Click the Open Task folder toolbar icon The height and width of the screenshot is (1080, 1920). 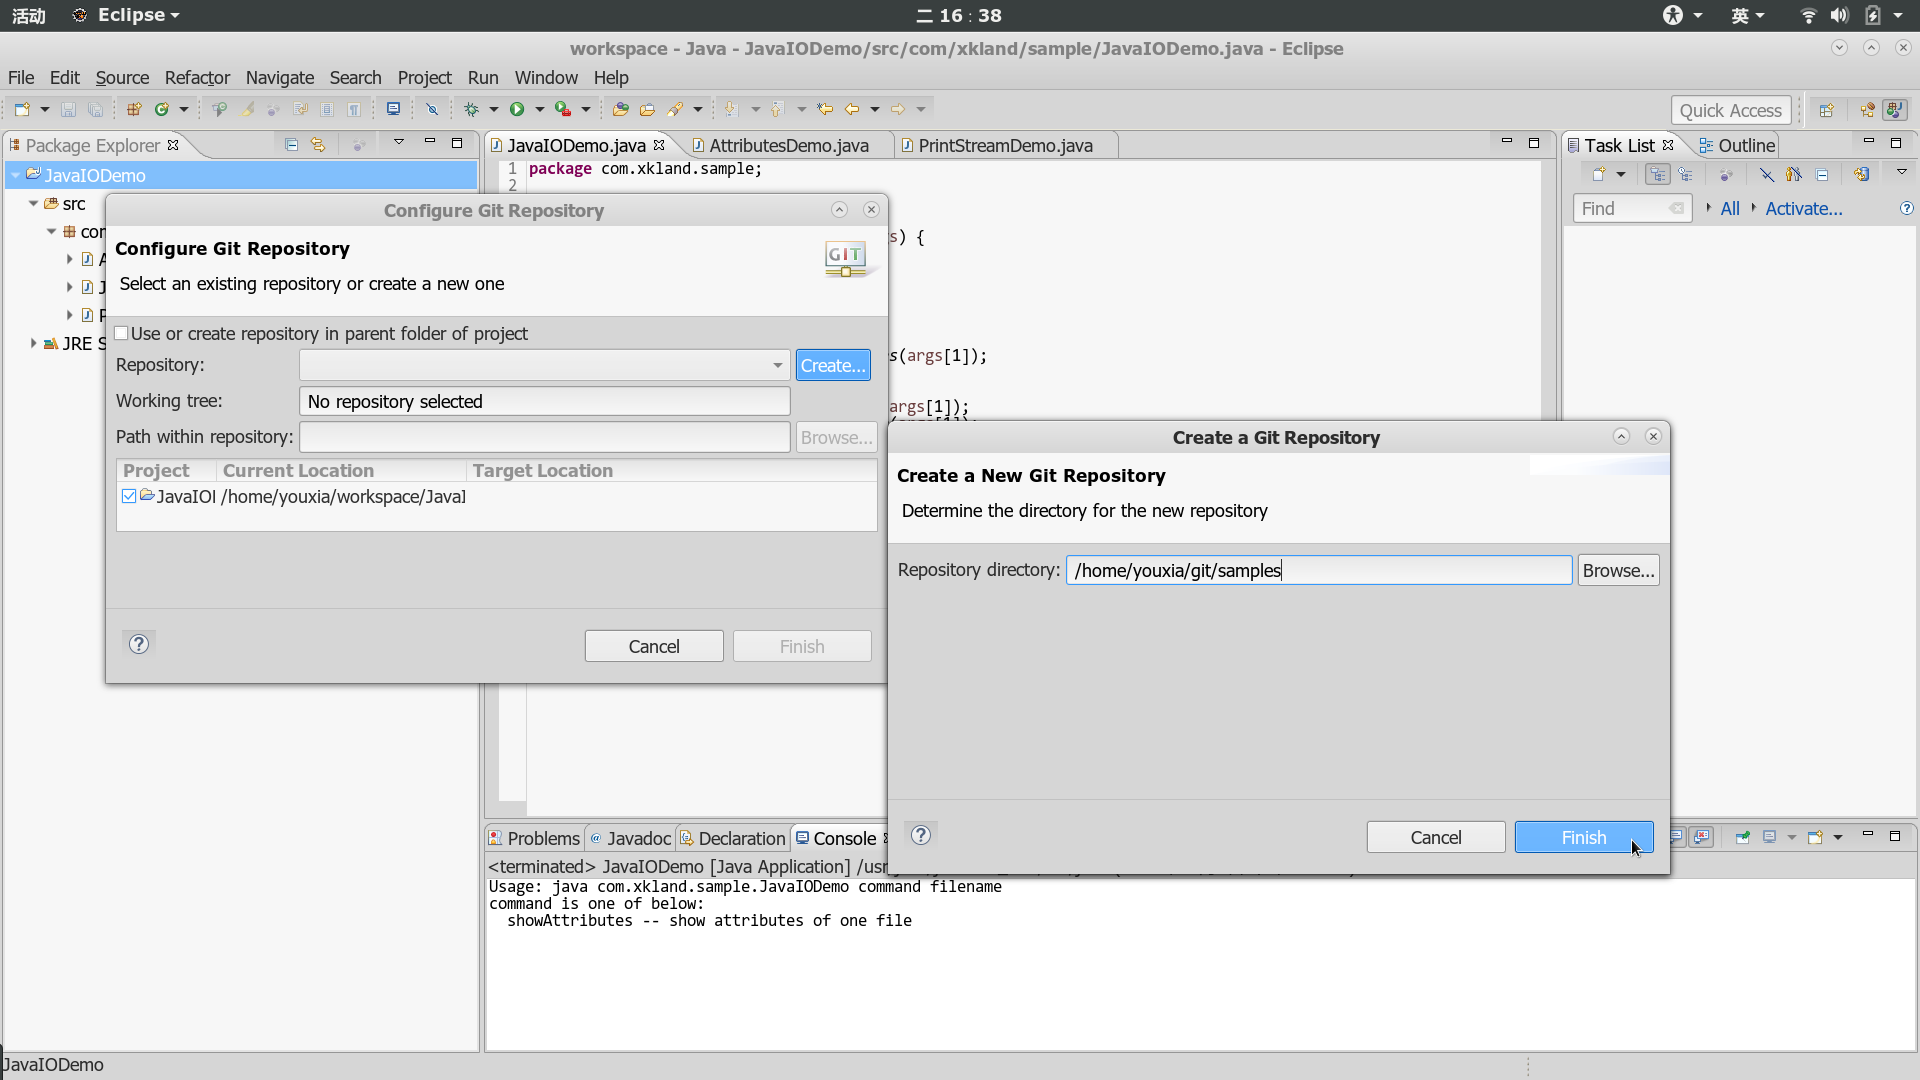(647, 109)
